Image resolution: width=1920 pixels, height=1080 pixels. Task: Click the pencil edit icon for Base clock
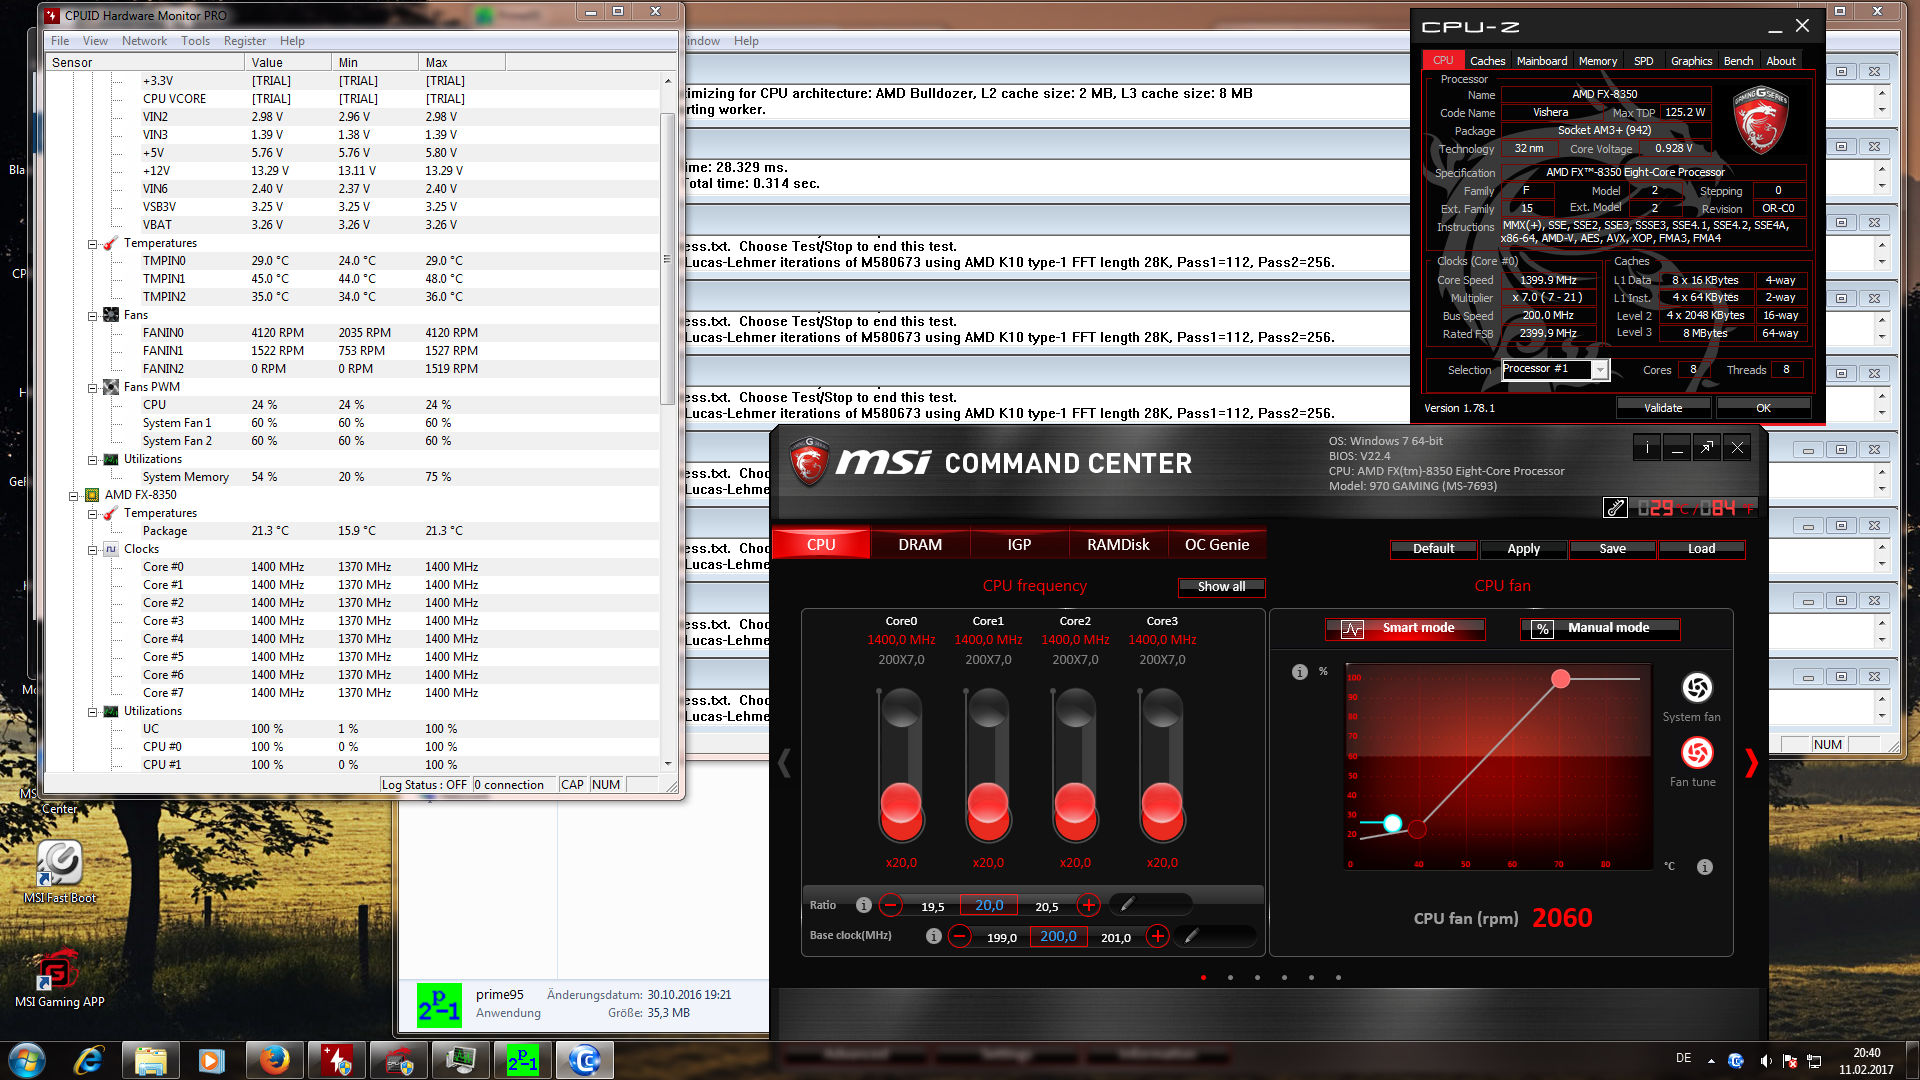tap(1191, 936)
